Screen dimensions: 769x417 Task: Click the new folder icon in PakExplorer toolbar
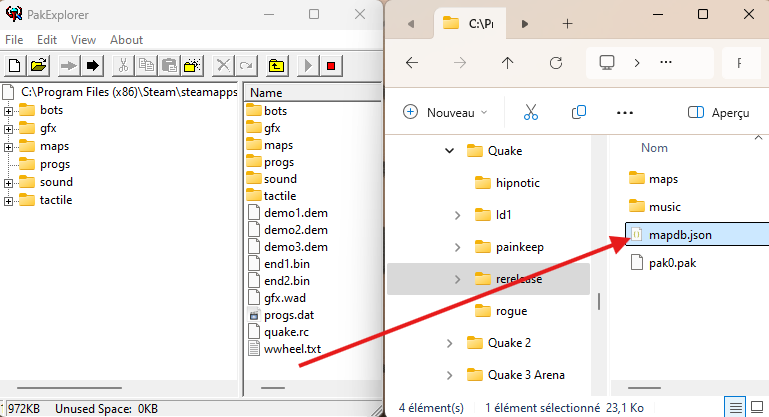(193, 66)
